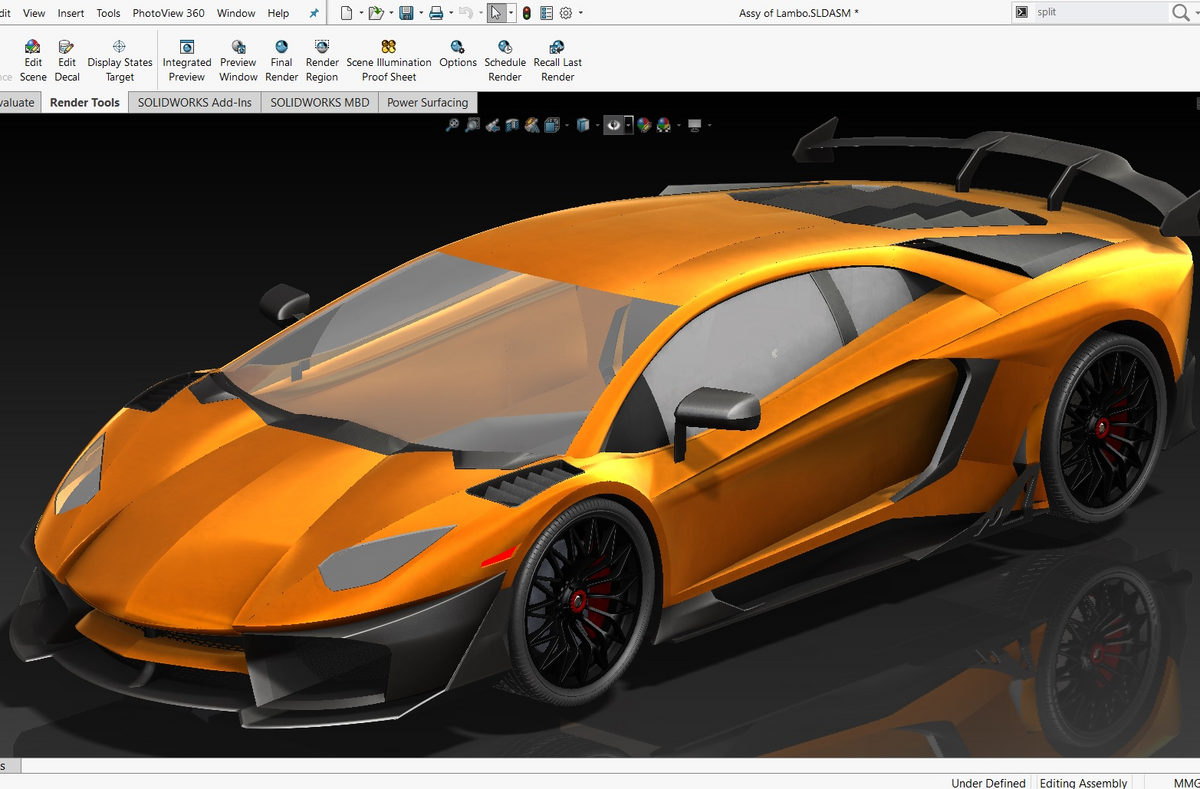The image size is (1200, 789).
Task: Click Edit Appearance icon
Action: 645,125
